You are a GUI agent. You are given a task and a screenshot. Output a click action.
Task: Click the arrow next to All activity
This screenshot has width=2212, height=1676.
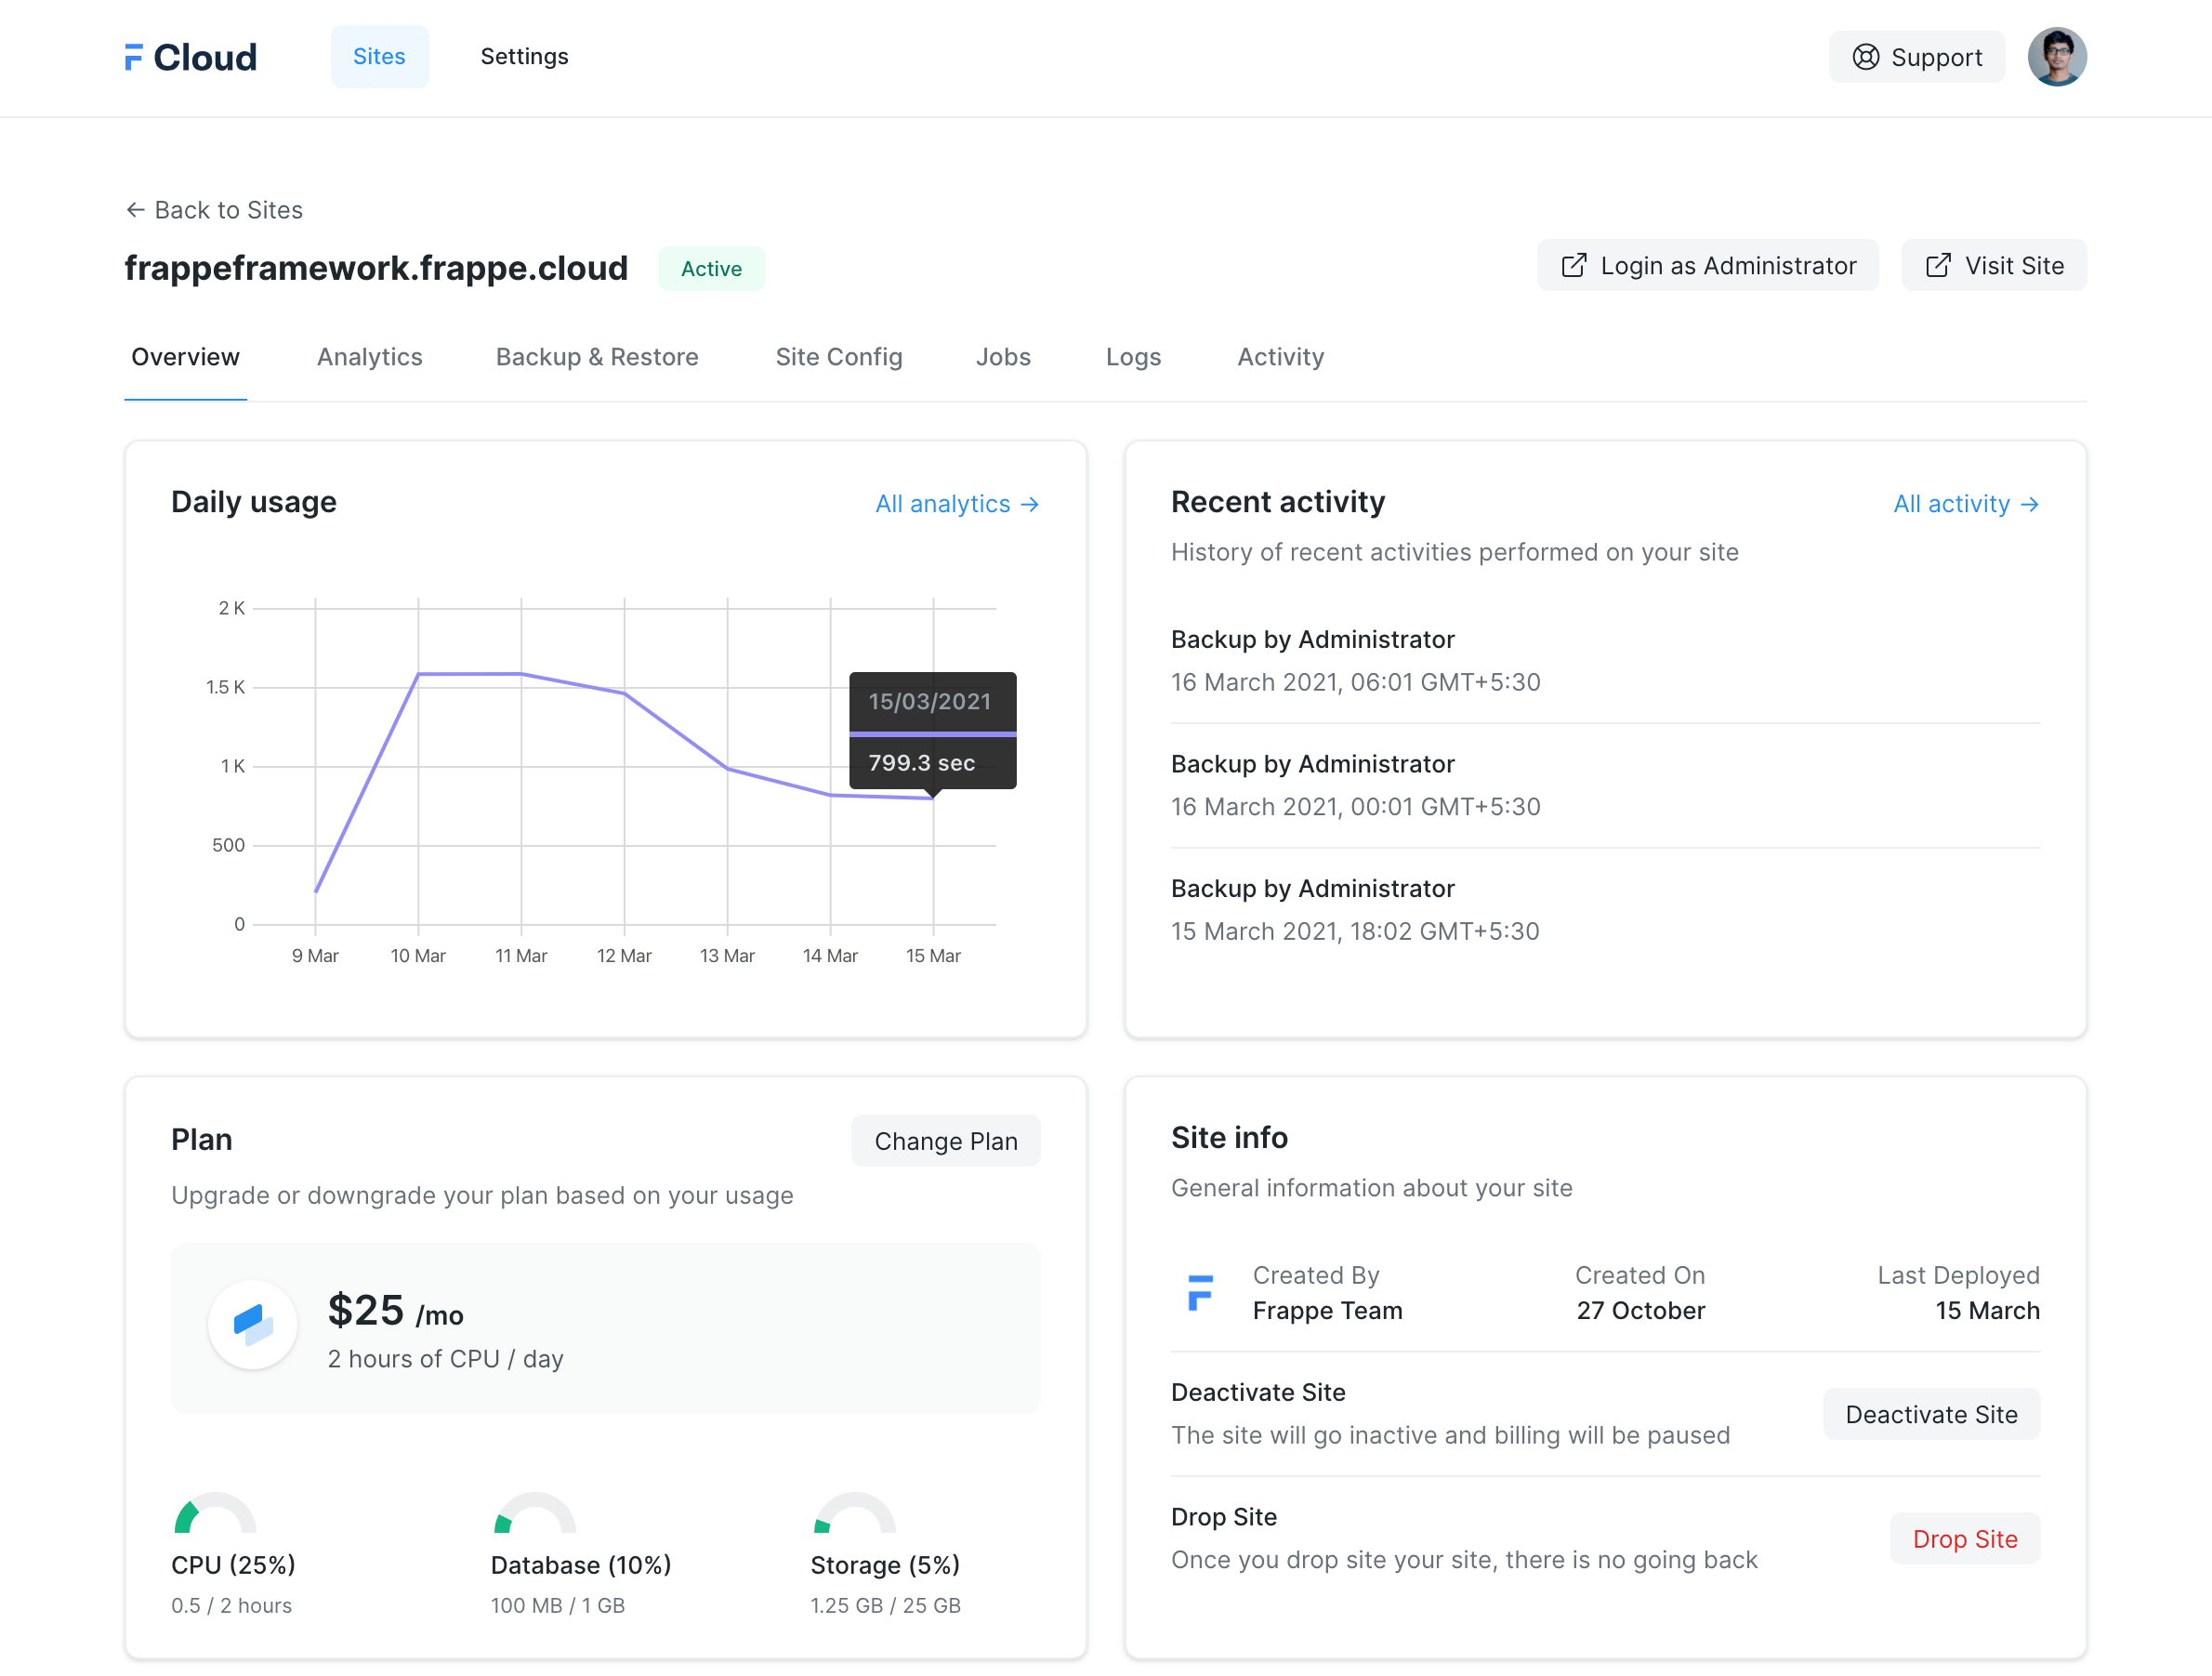click(2029, 504)
